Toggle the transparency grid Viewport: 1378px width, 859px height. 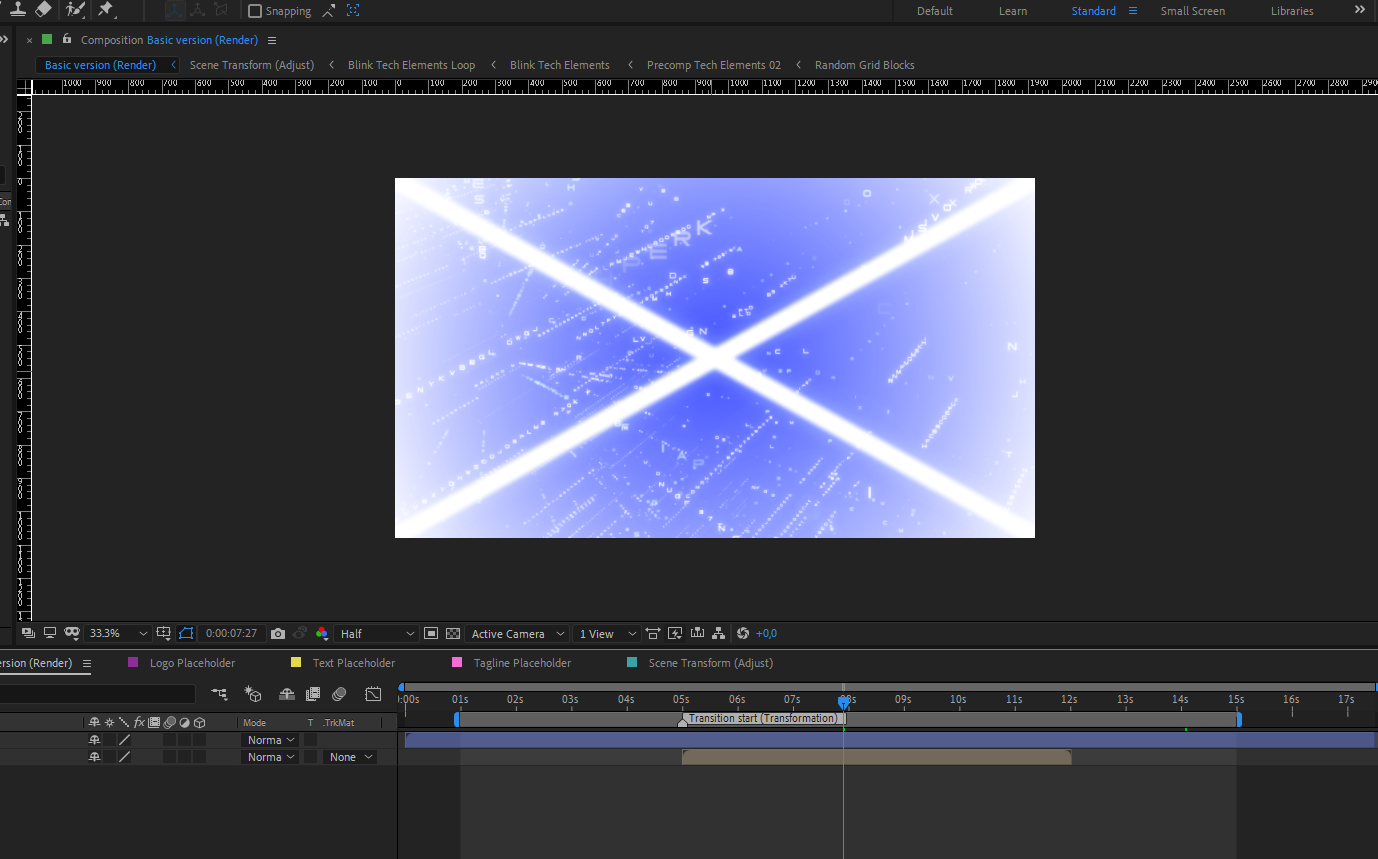(453, 633)
